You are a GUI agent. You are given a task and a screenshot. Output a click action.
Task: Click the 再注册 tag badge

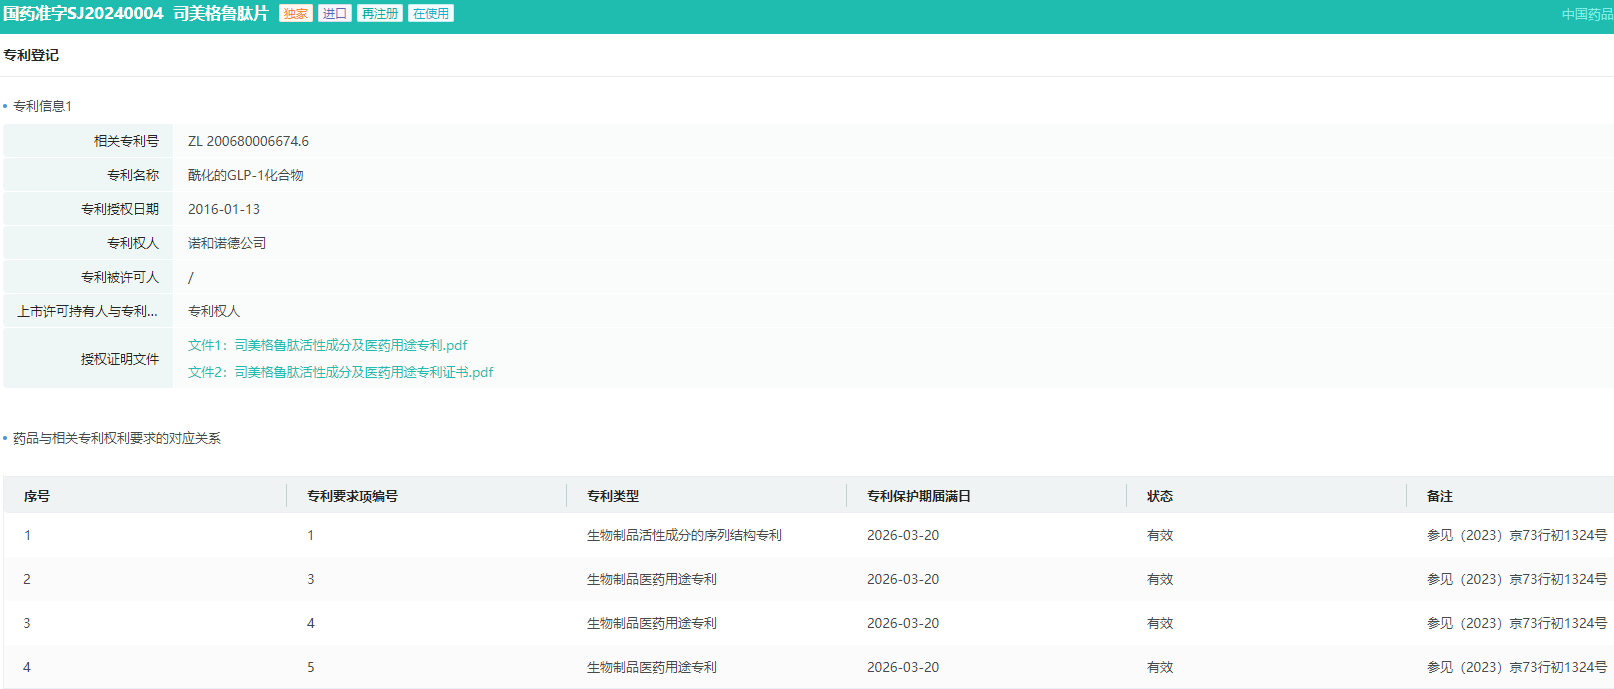tap(380, 14)
